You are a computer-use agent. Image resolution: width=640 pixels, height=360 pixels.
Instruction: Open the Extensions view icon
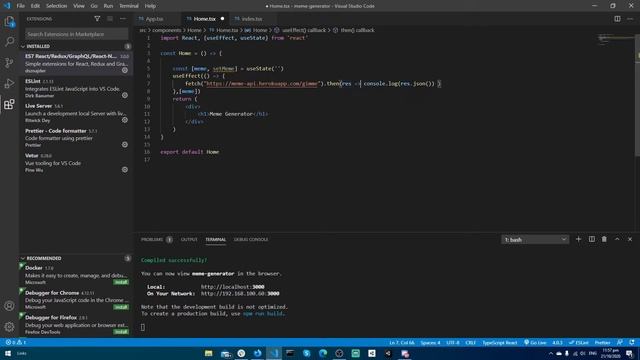click(9, 104)
